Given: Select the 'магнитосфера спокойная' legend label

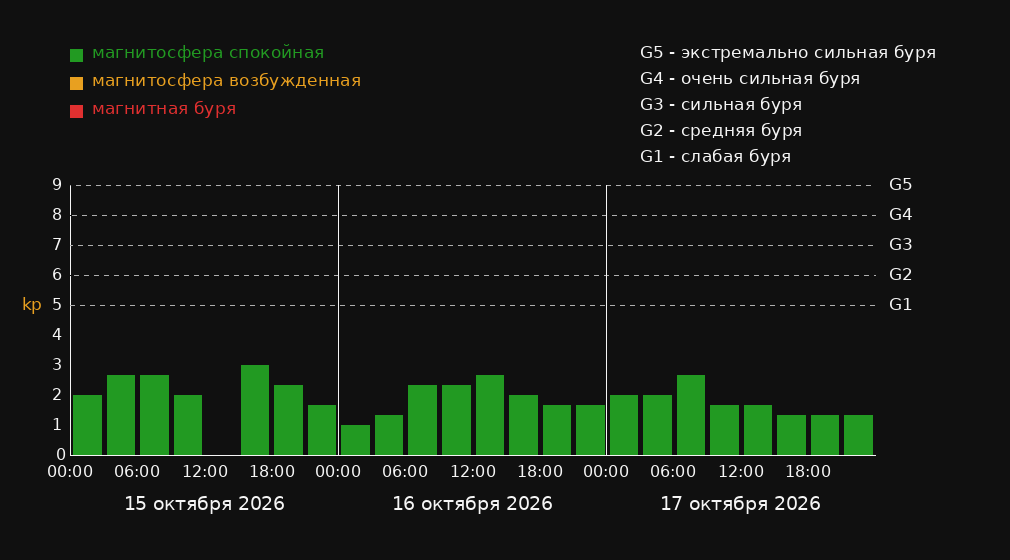Looking at the screenshot, I should coord(207,53).
